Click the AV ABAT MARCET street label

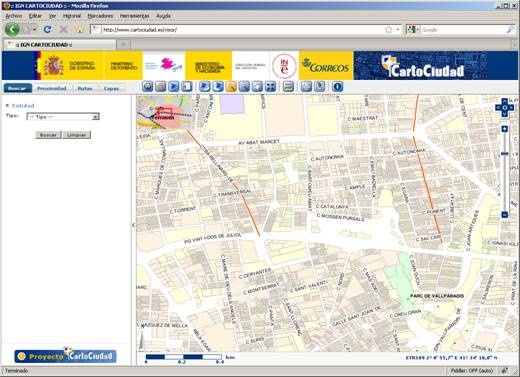259,142
